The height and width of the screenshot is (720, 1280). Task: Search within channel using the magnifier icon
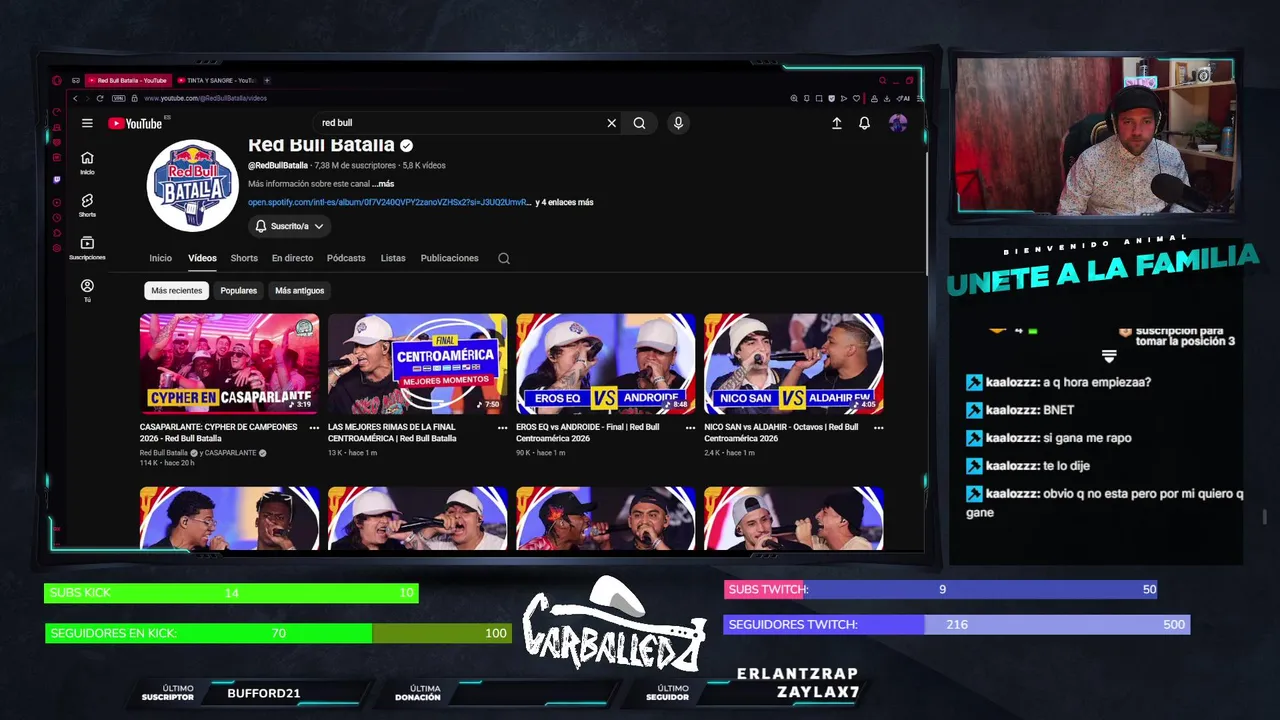[504, 258]
